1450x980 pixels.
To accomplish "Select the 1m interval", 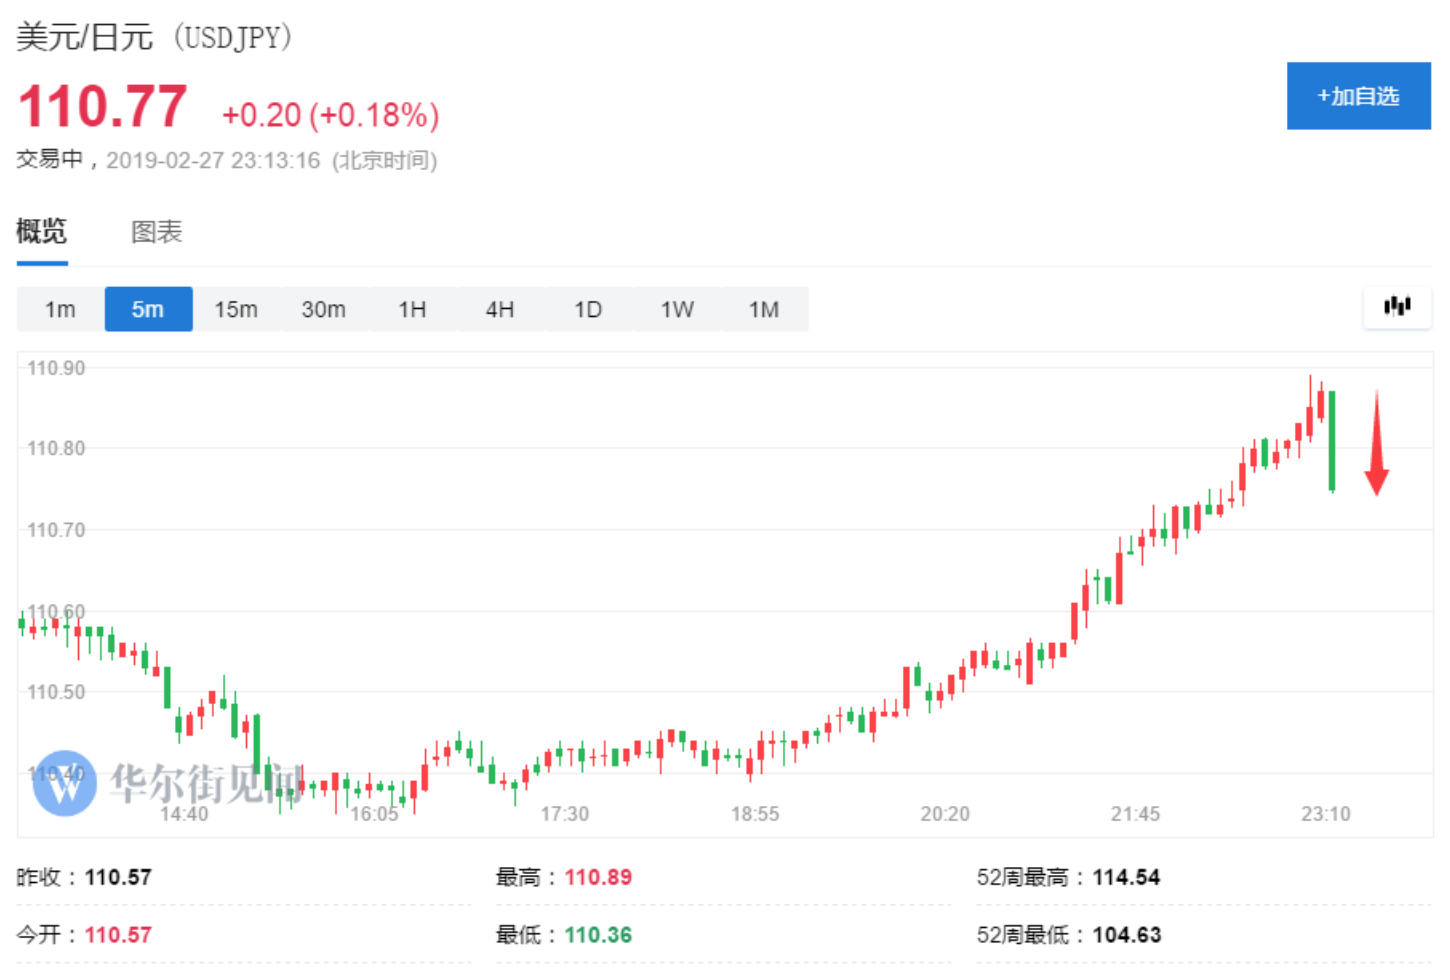I will click(60, 309).
